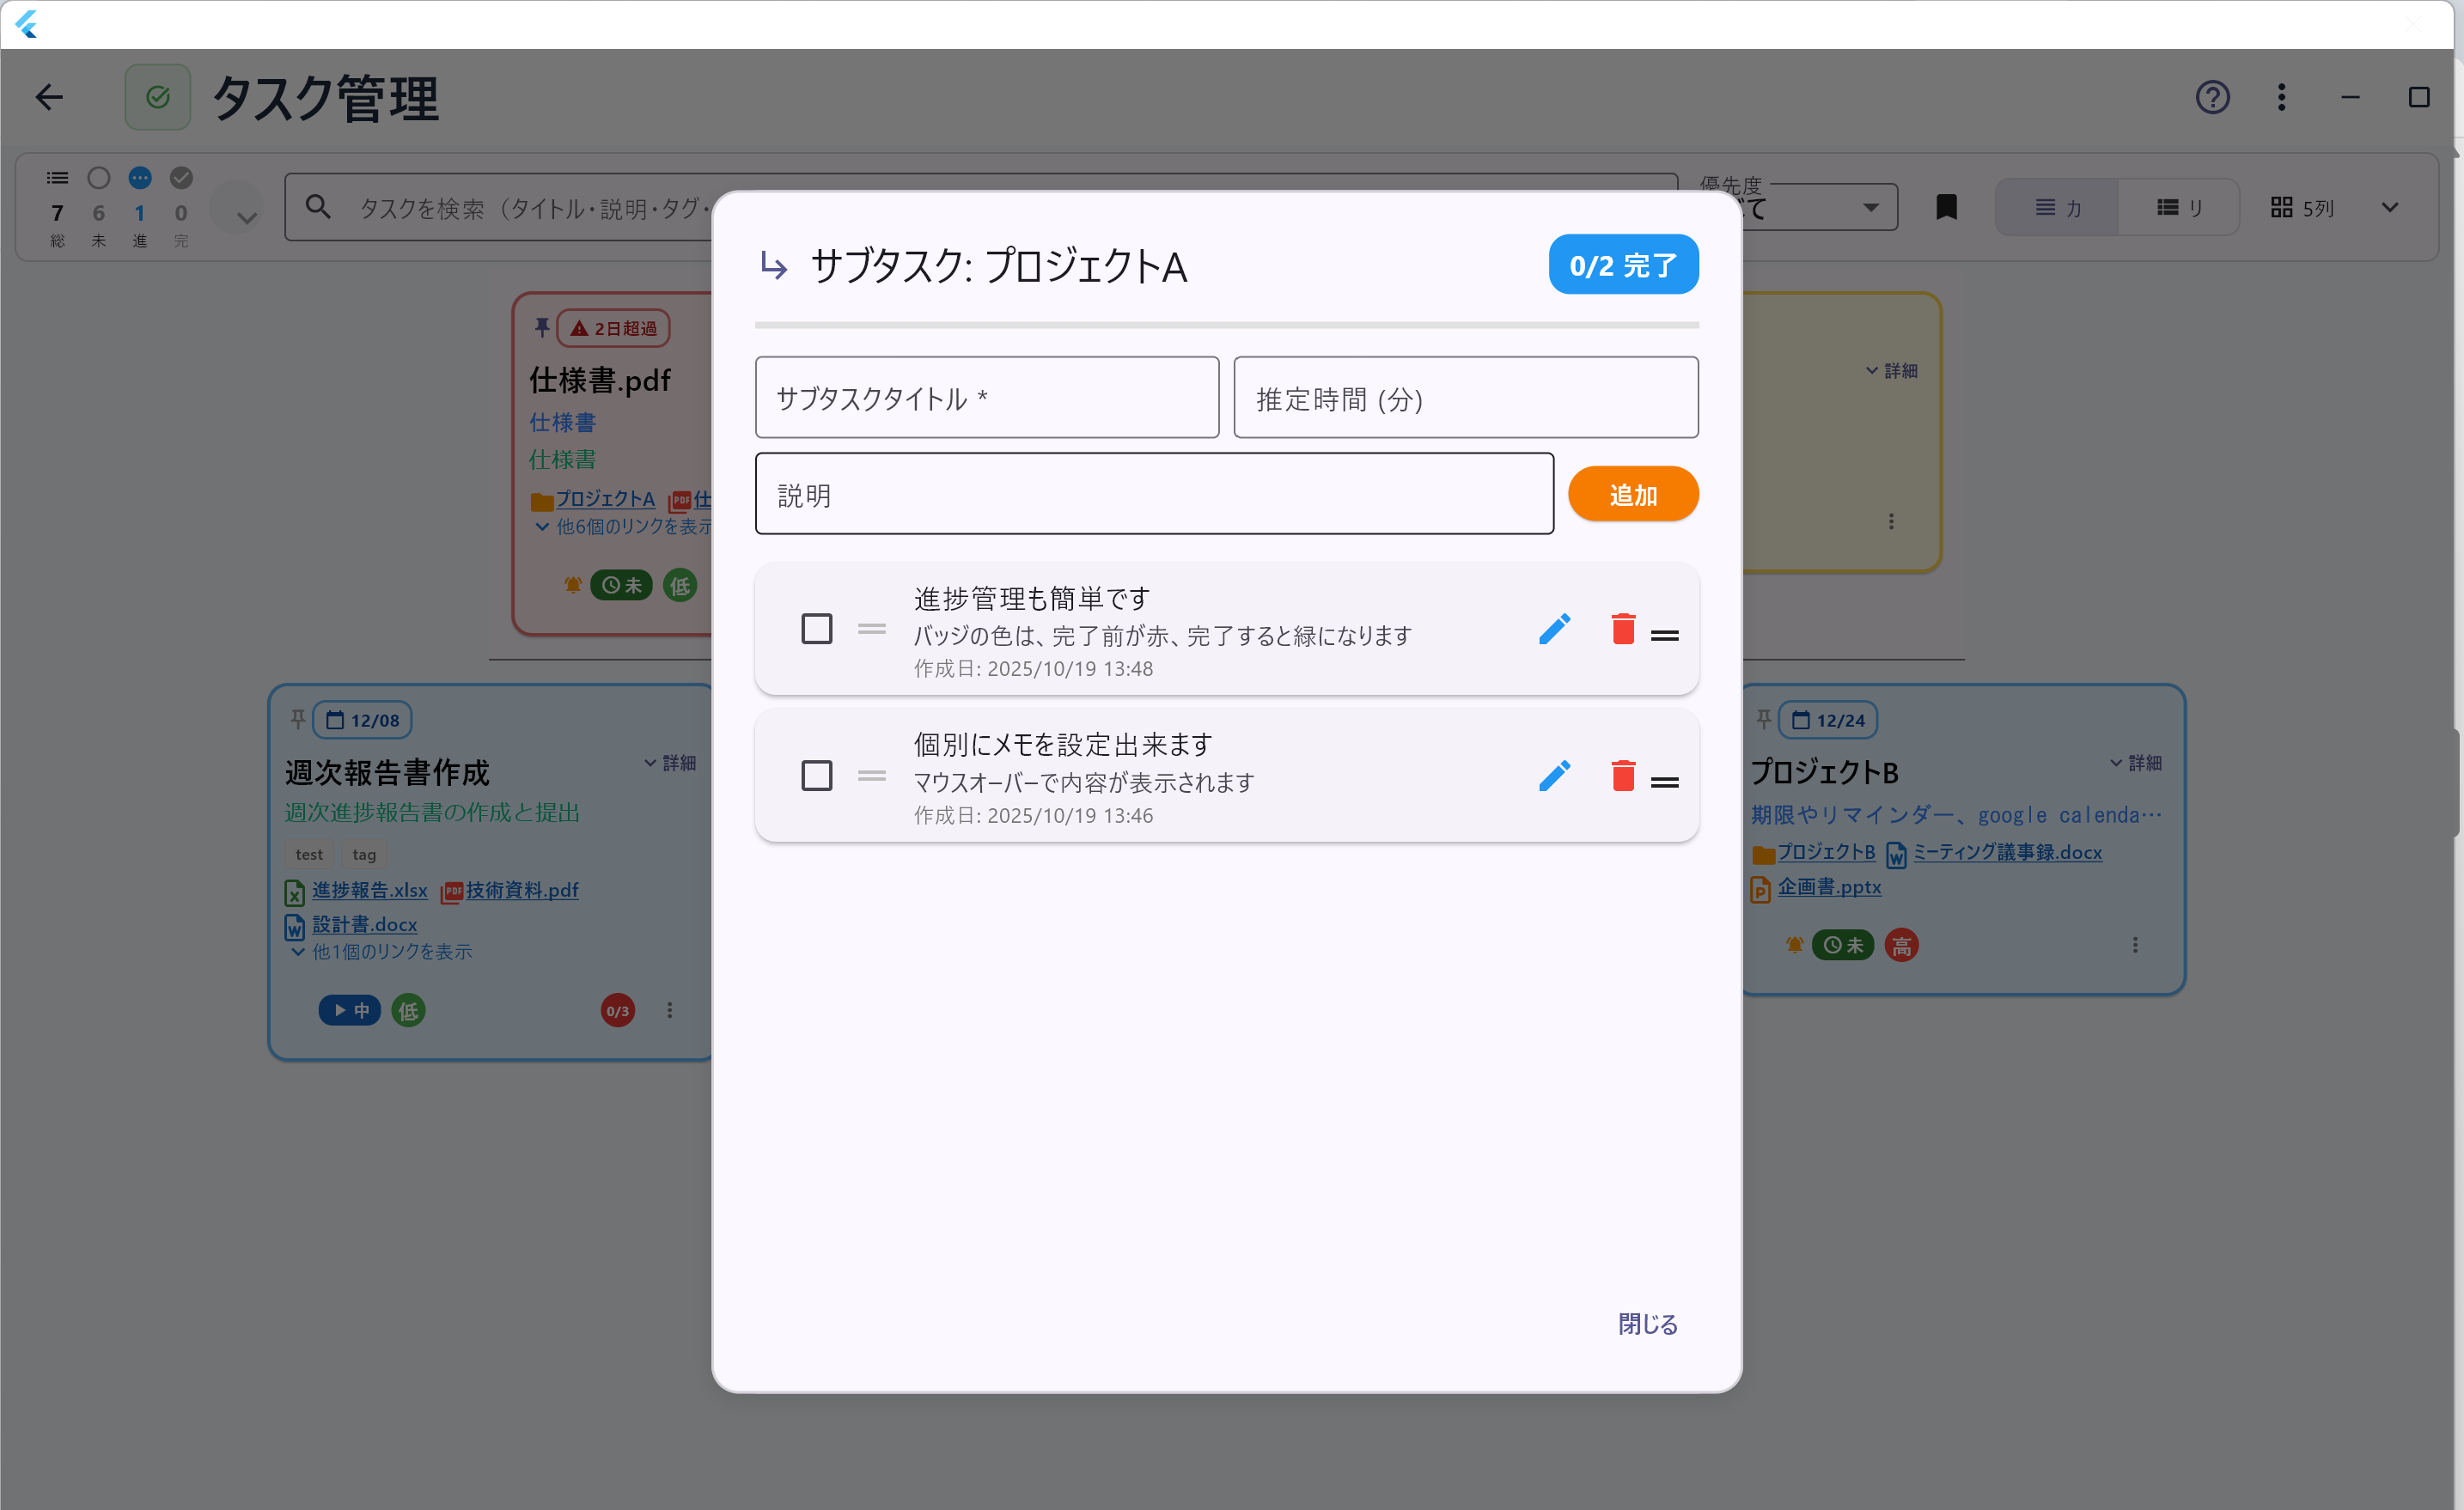Open the help icon in the title bar
This screenshot has height=1510, width=2464.
click(x=2211, y=97)
